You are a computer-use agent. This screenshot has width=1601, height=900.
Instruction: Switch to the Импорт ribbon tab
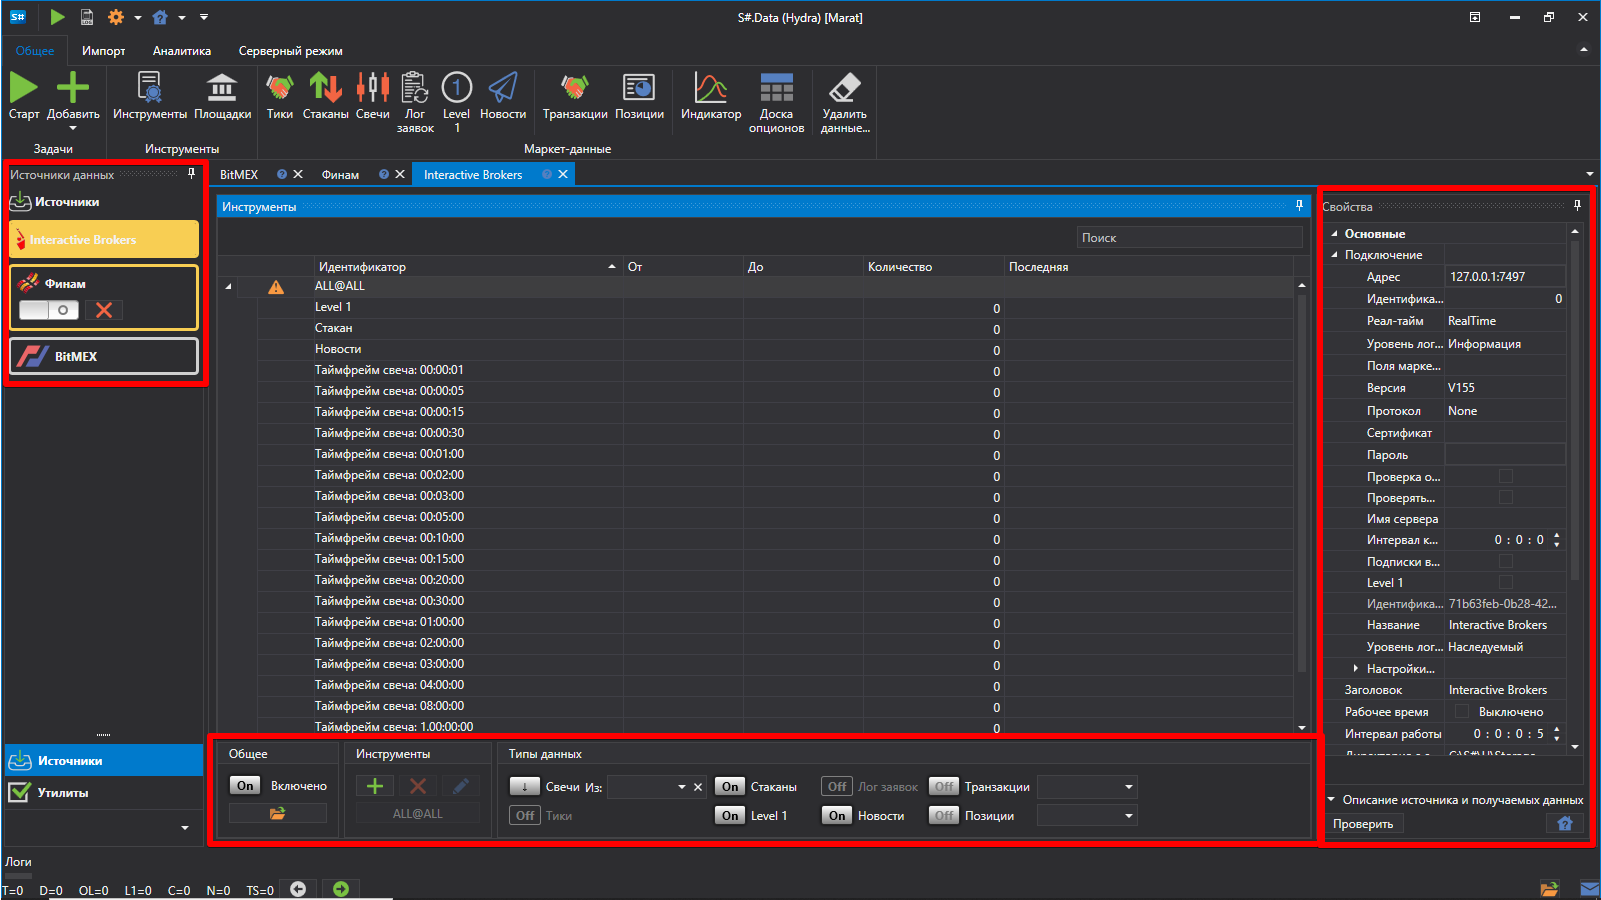click(x=104, y=51)
